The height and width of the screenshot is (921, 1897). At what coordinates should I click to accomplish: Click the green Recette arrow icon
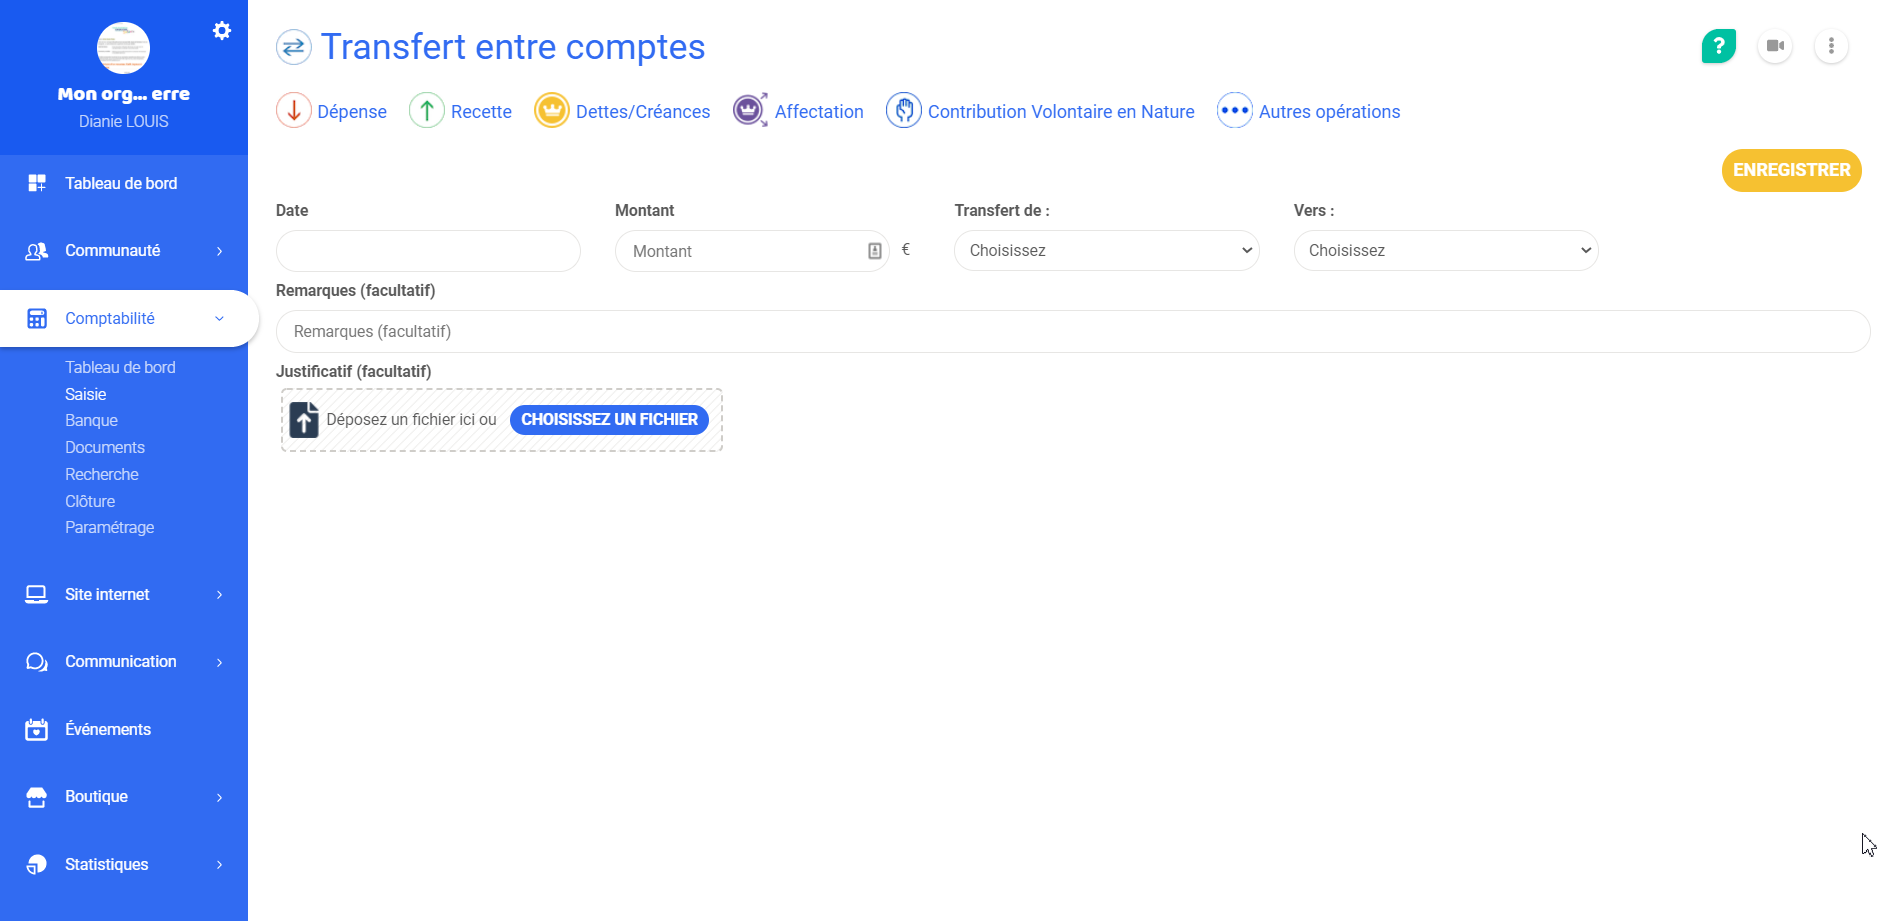pyautogui.click(x=427, y=111)
